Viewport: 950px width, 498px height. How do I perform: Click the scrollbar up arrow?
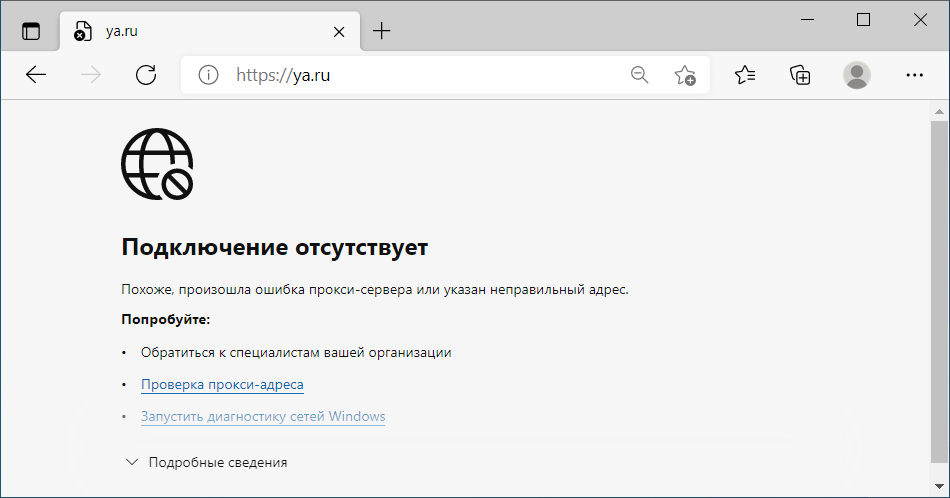(x=939, y=111)
